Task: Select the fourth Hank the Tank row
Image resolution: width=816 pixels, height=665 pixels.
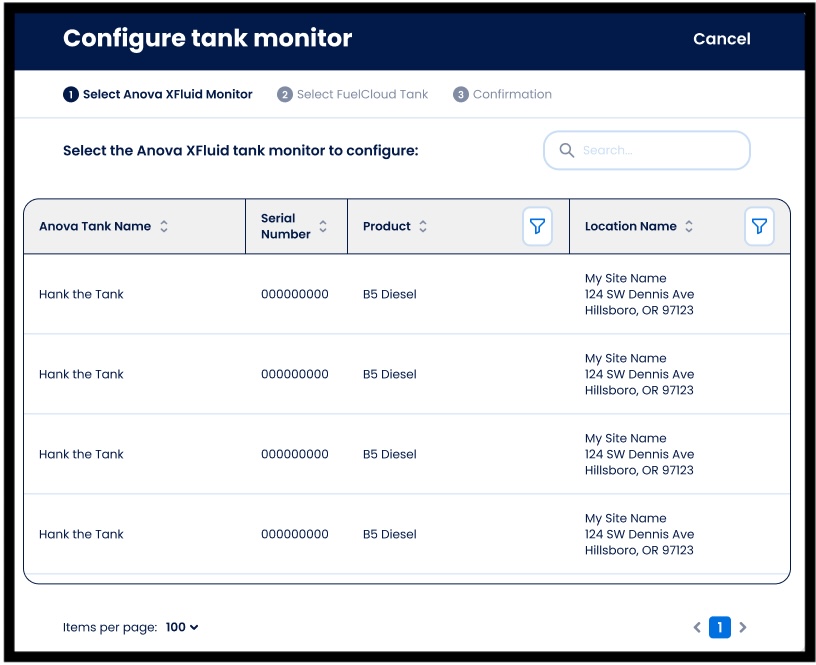Action: pyautogui.click(x=407, y=534)
